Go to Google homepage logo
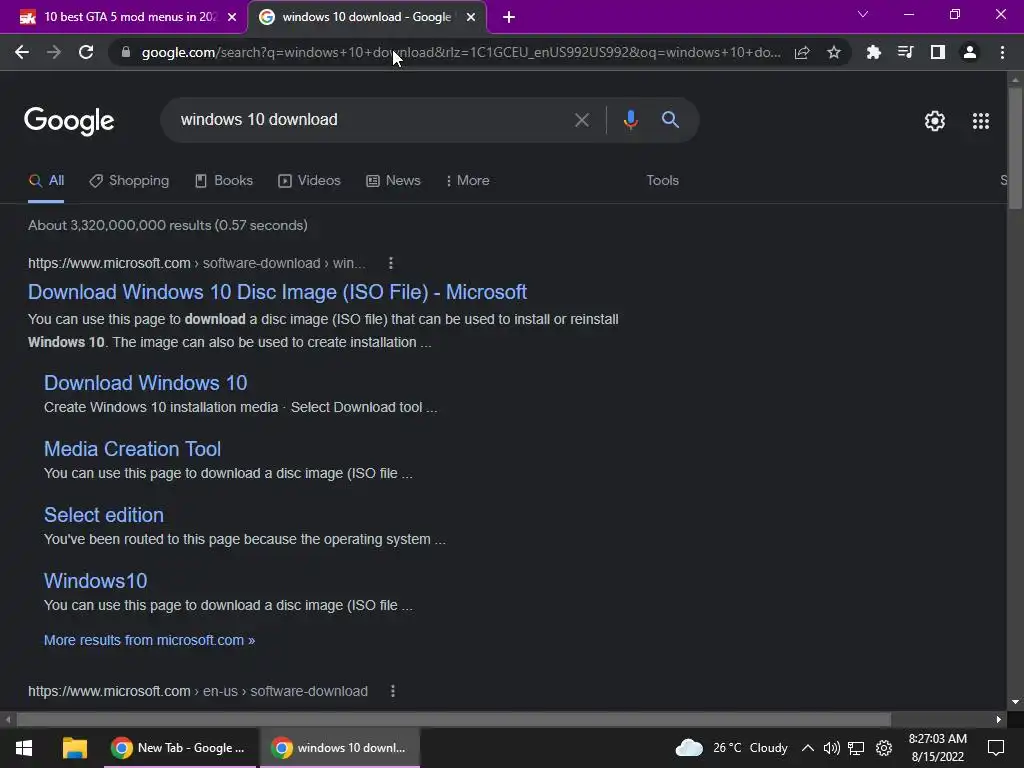 click(x=69, y=121)
